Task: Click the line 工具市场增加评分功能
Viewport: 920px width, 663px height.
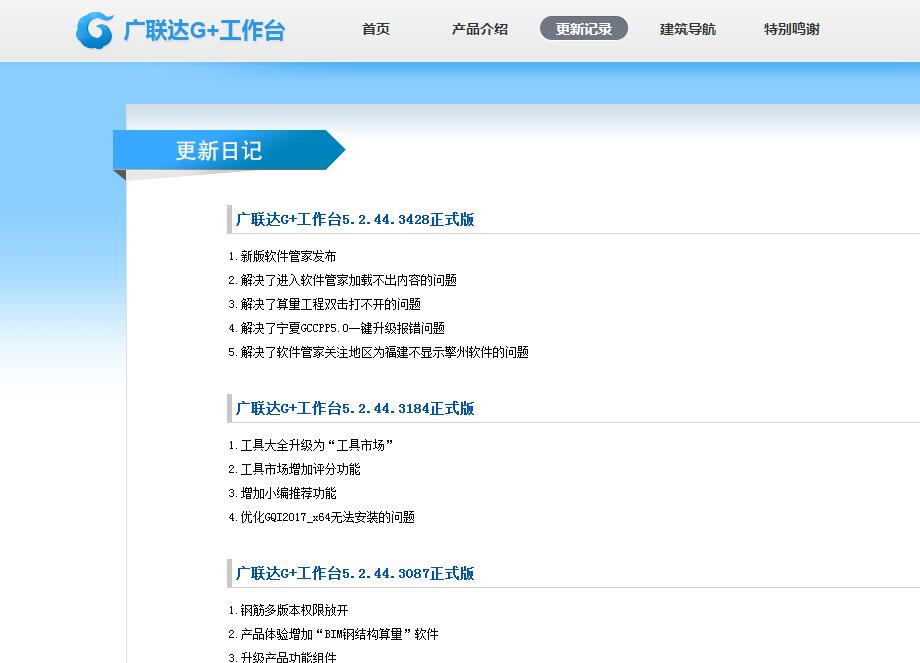Action: coord(295,469)
